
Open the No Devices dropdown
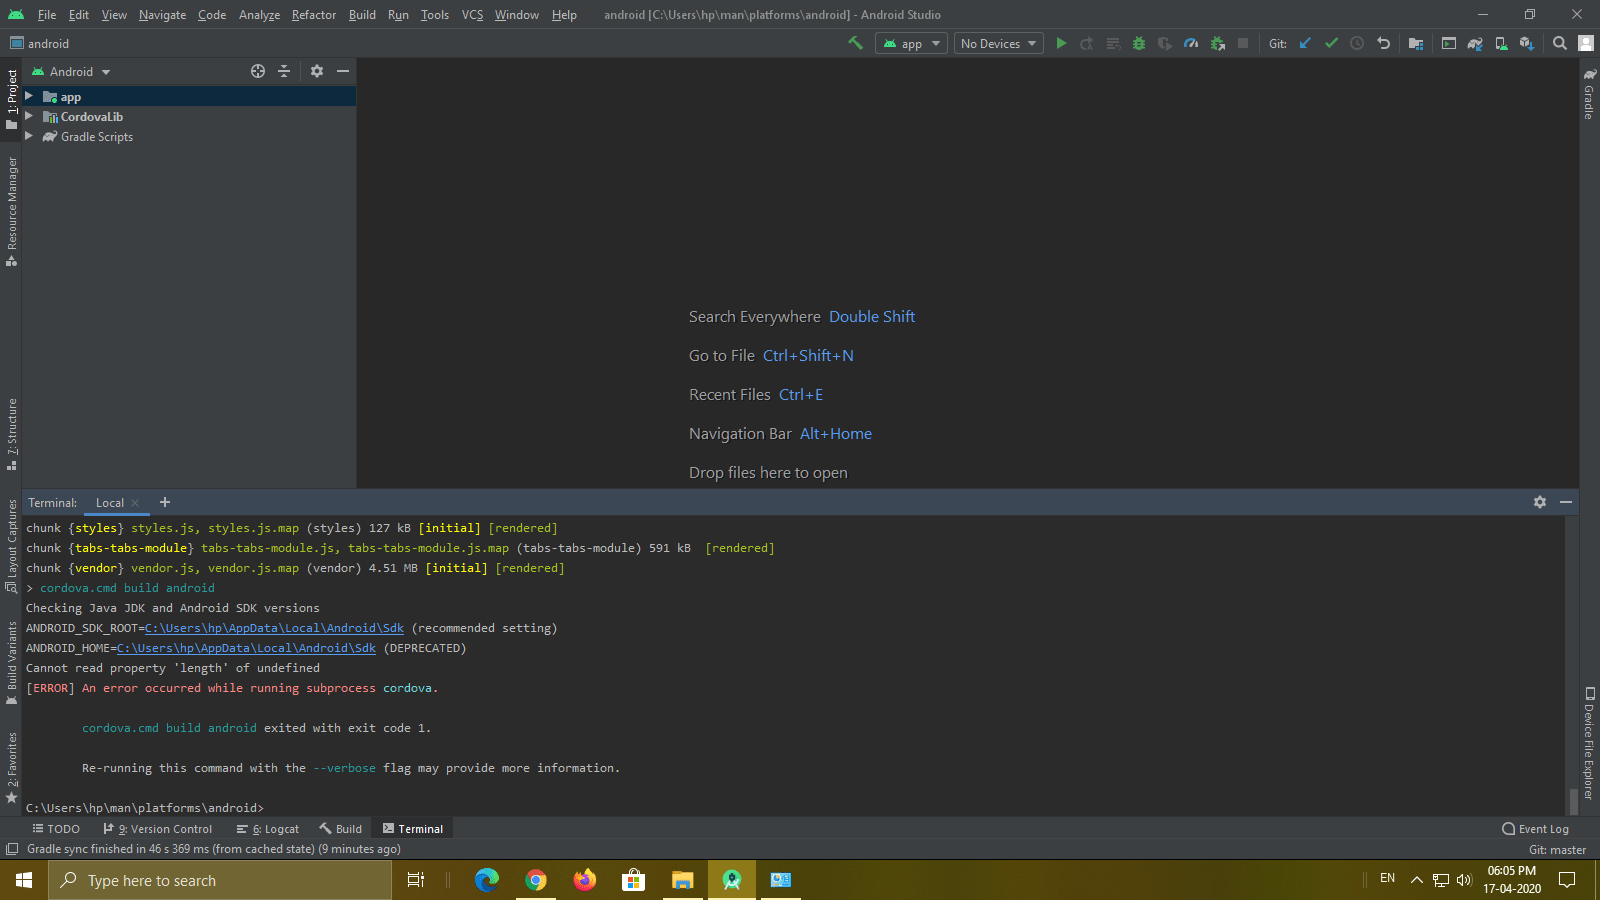[997, 43]
